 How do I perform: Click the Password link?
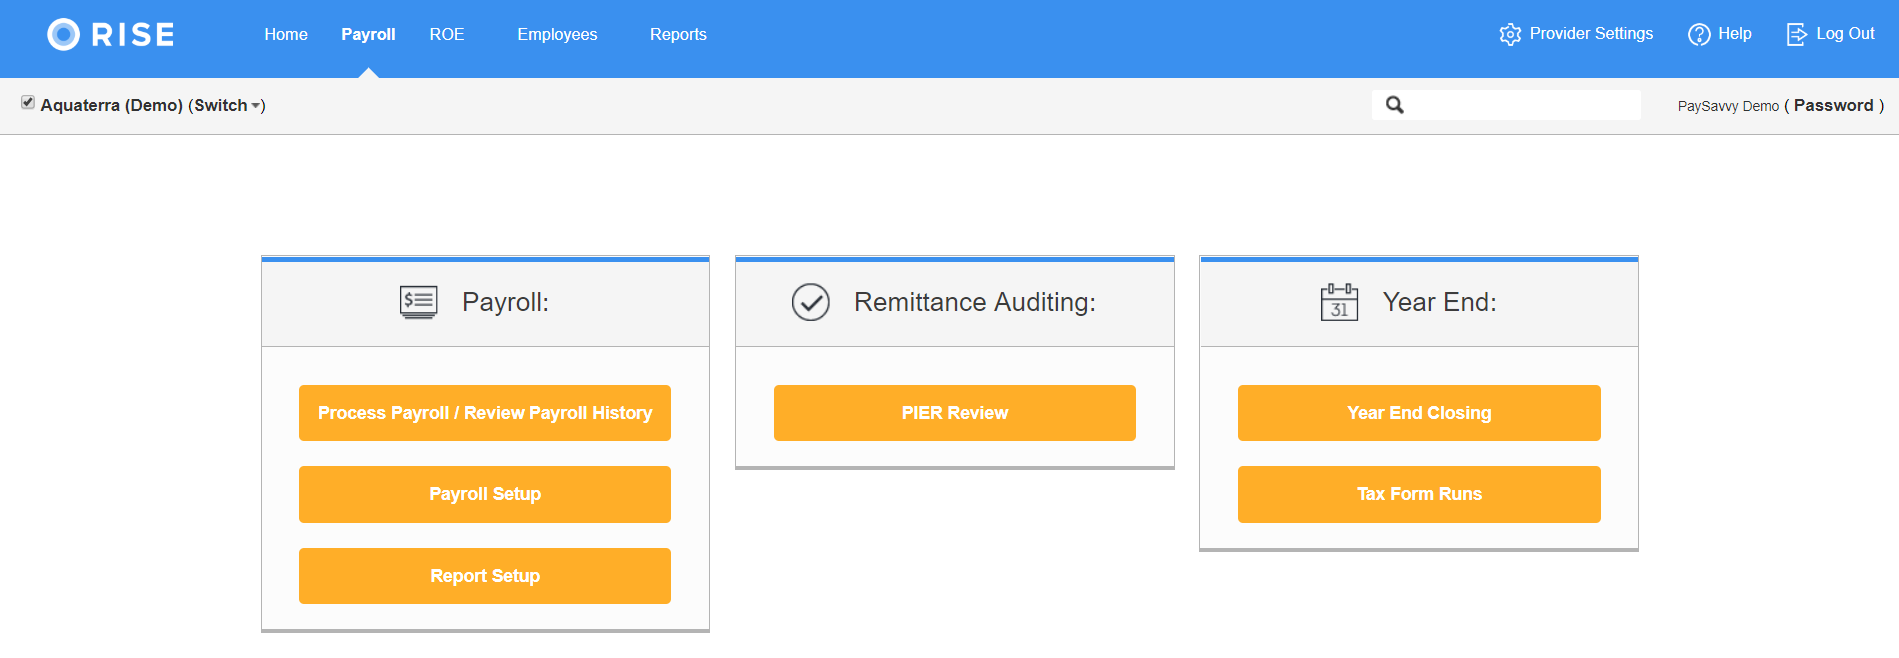(1833, 106)
